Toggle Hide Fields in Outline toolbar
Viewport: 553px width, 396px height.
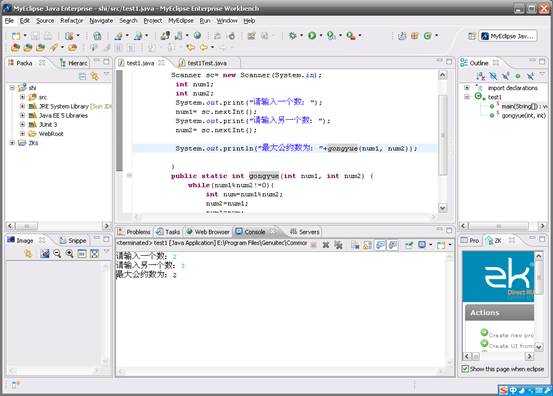(x=493, y=75)
